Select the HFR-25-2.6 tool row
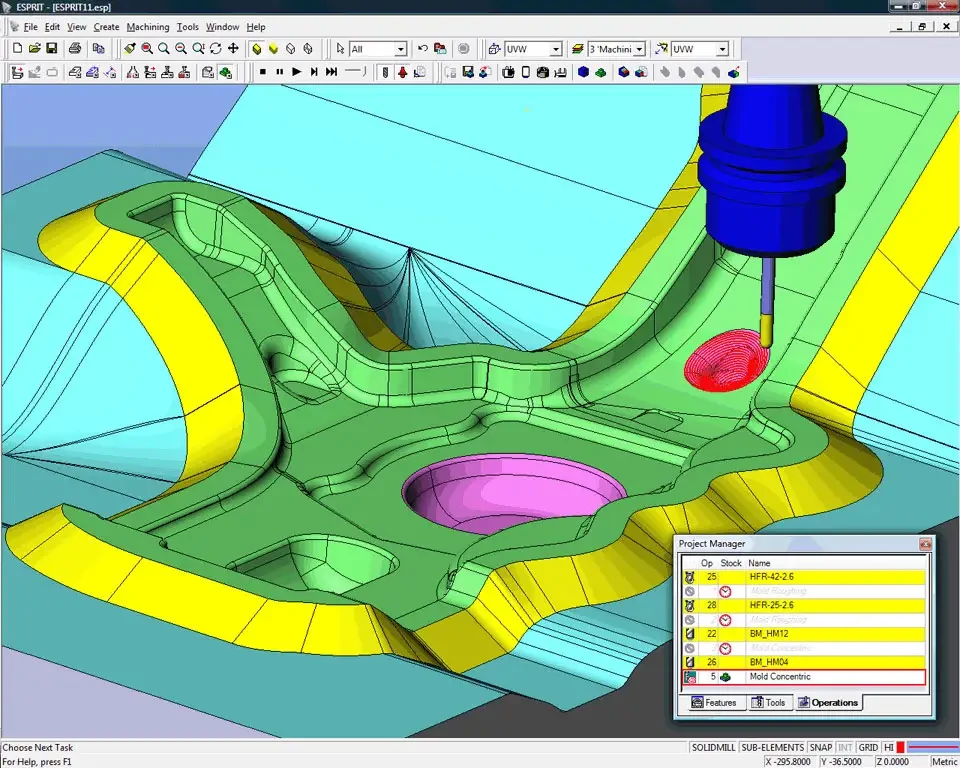 pos(804,605)
